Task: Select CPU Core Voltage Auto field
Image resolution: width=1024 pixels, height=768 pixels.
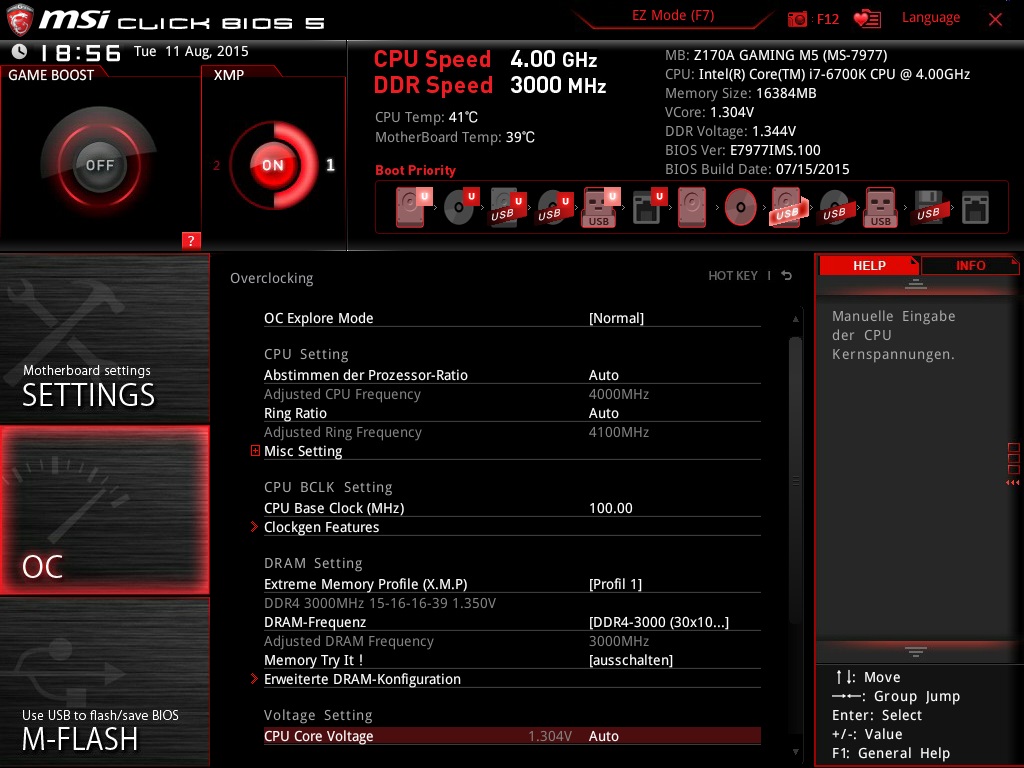Action: [x=512, y=736]
